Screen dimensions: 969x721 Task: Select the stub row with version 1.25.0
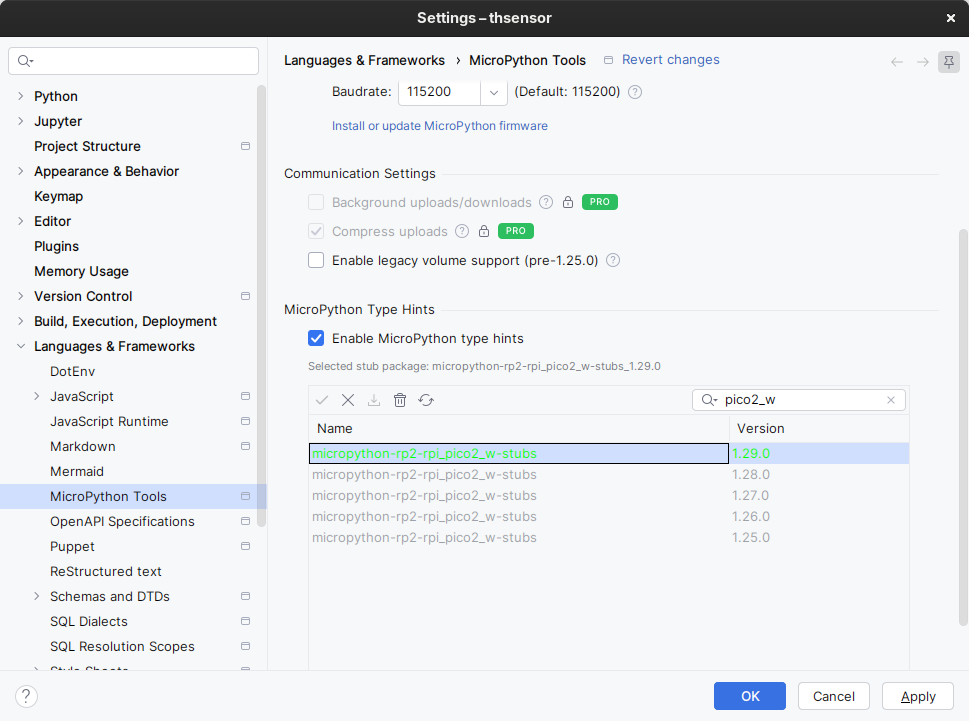[x=609, y=538]
